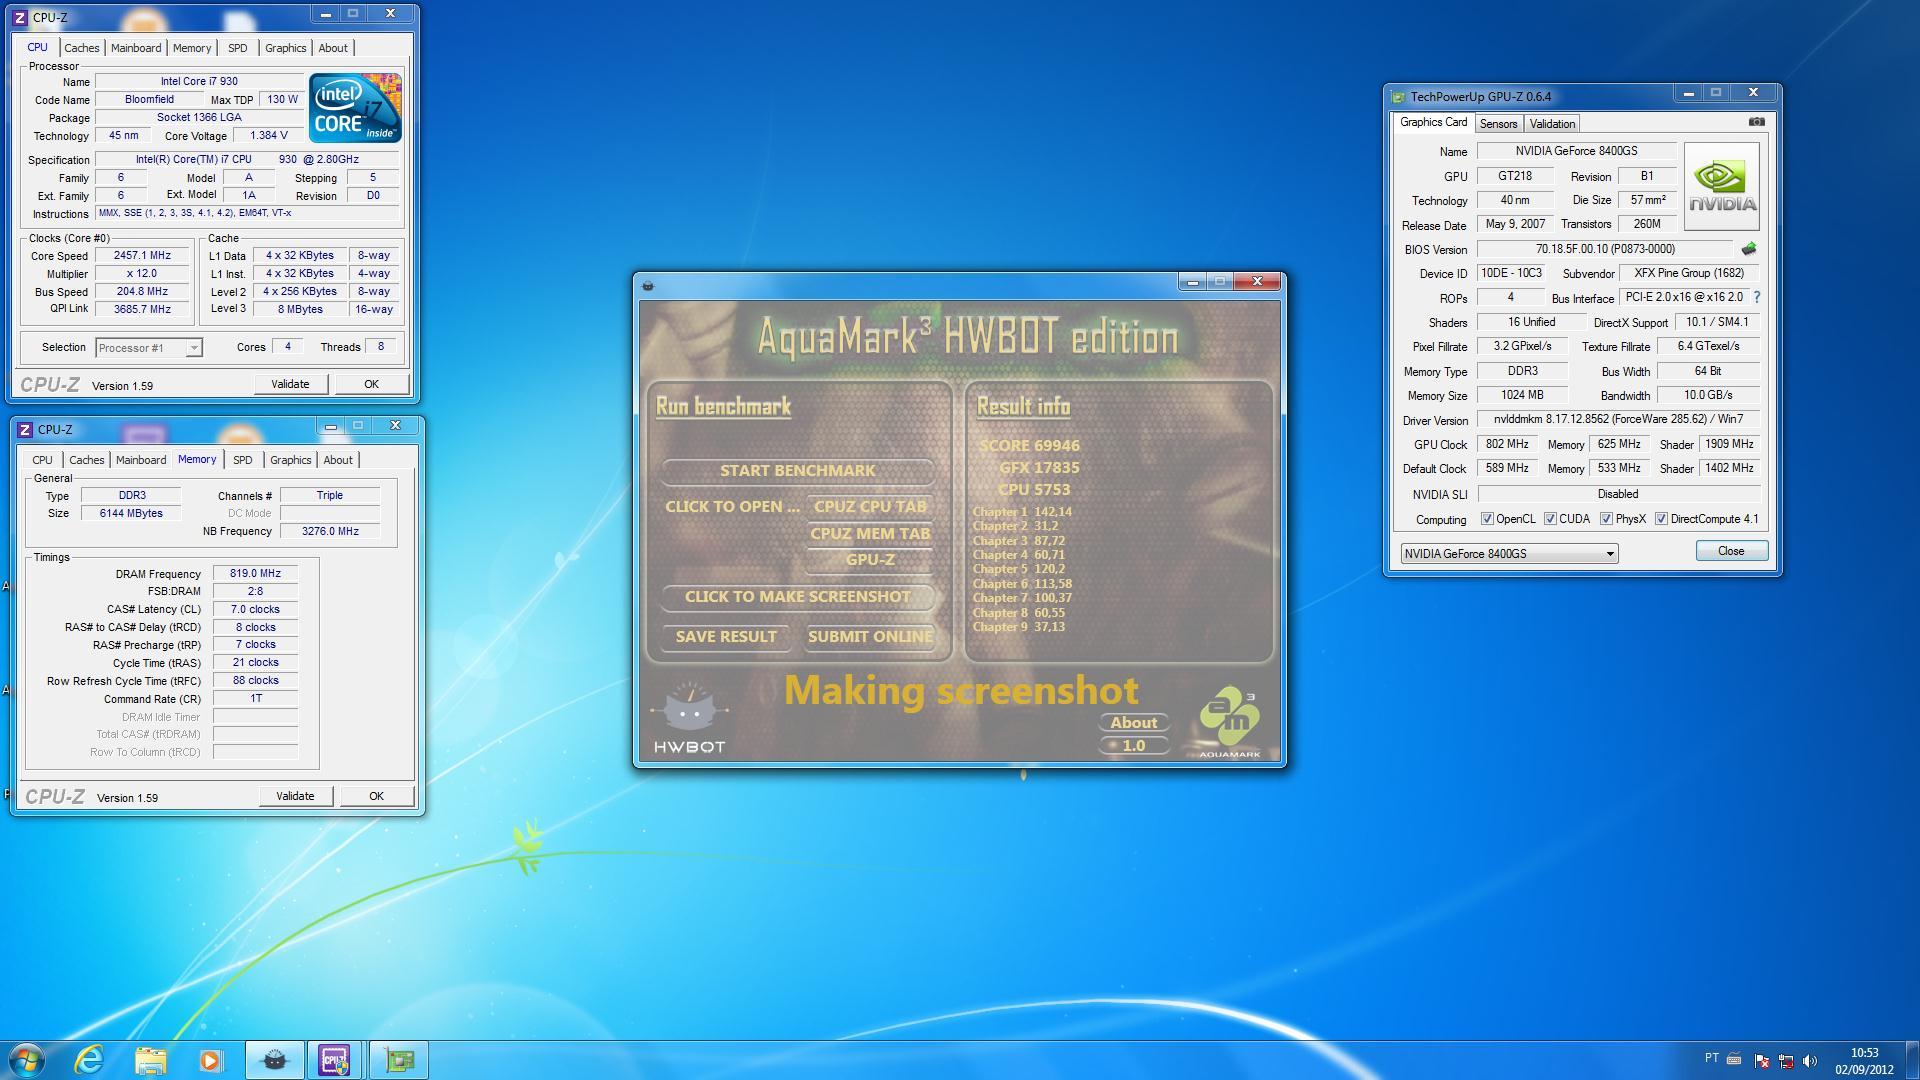The height and width of the screenshot is (1080, 1920).
Task: Switch to the Validation tab in GPU-Z
Action: pos(1552,124)
